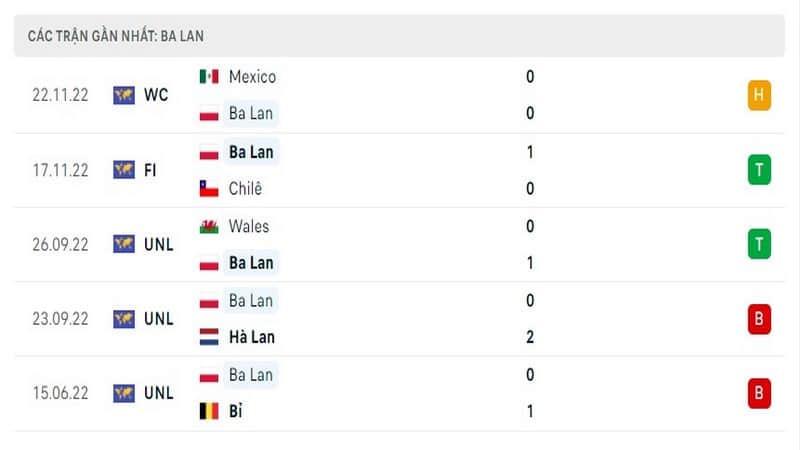The width and height of the screenshot is (800, 450).
Task: Click the red B badge for Bỉ match
Action: (759, 393)
